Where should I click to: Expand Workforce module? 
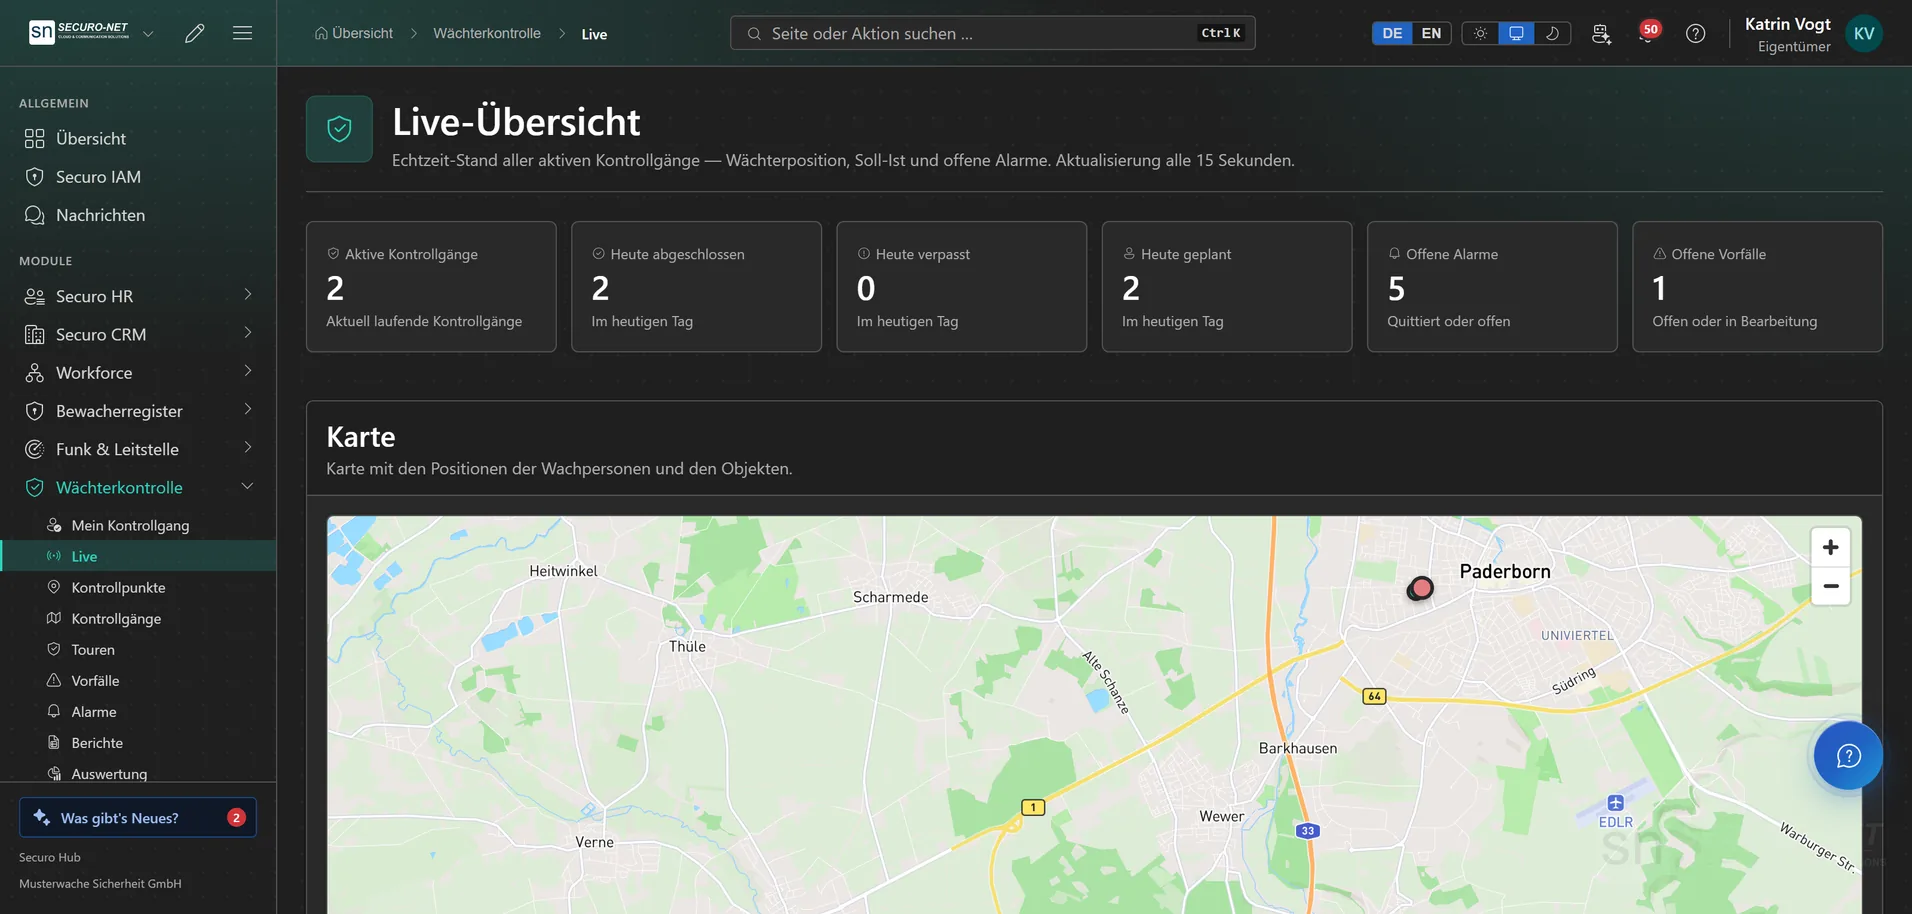[138, 372]
